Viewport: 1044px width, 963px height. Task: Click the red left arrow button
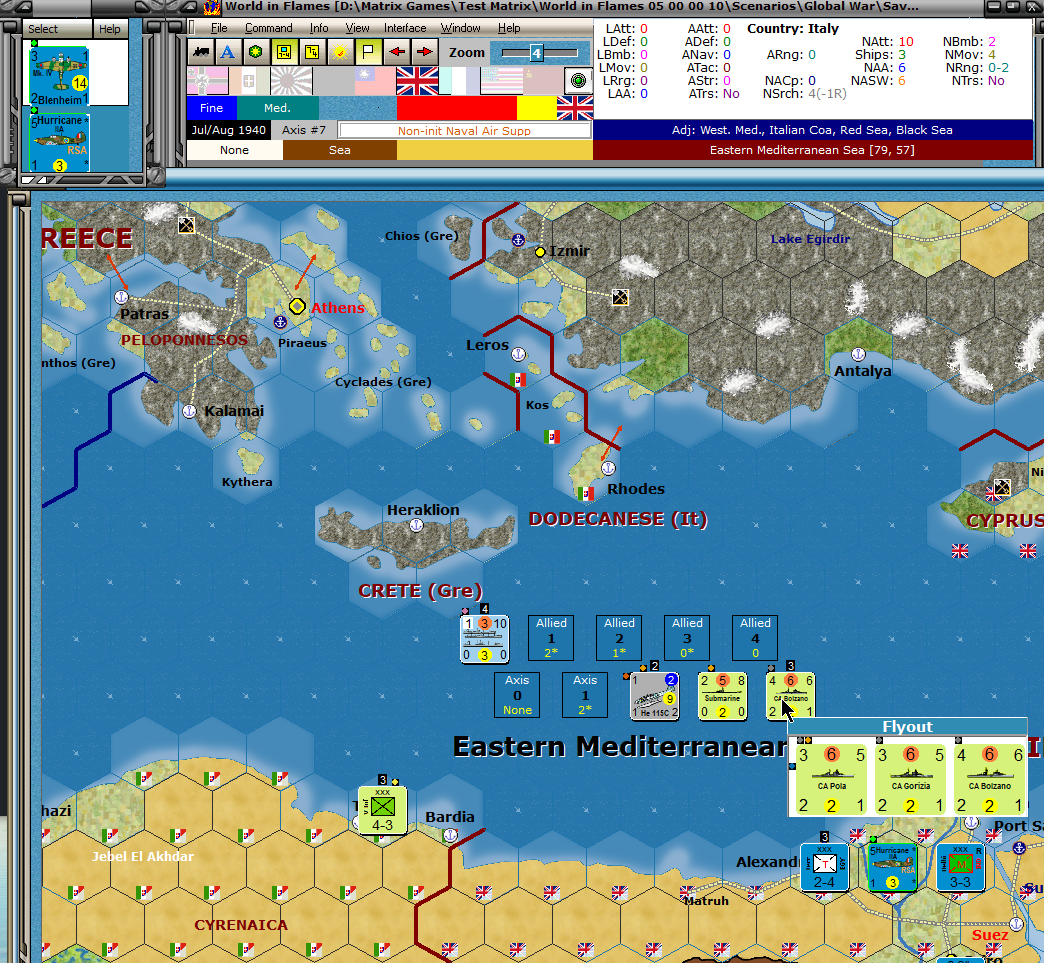[x=397, y=53]
